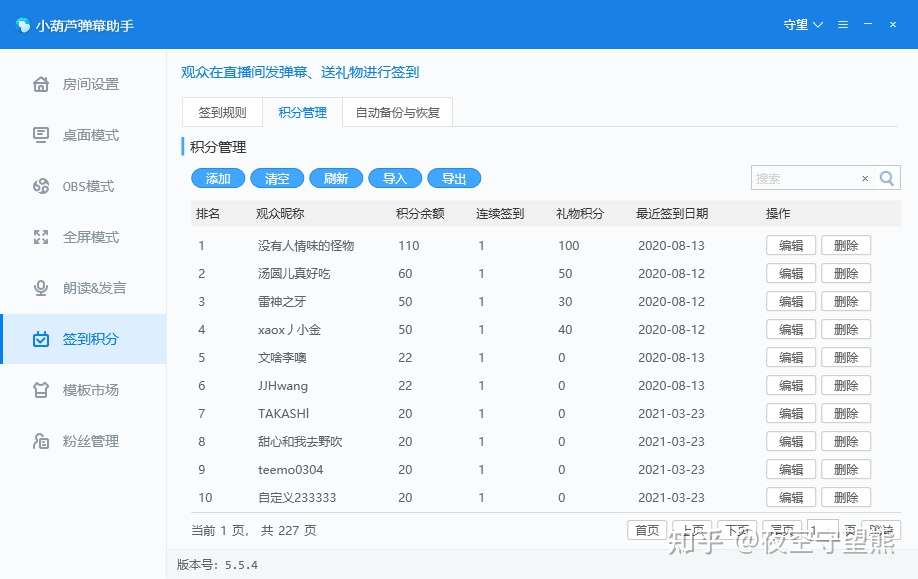This screenshot has height=579, width=918.
Task: Open 朗读&发言 using the microphone icon
Action: [40, 288]
